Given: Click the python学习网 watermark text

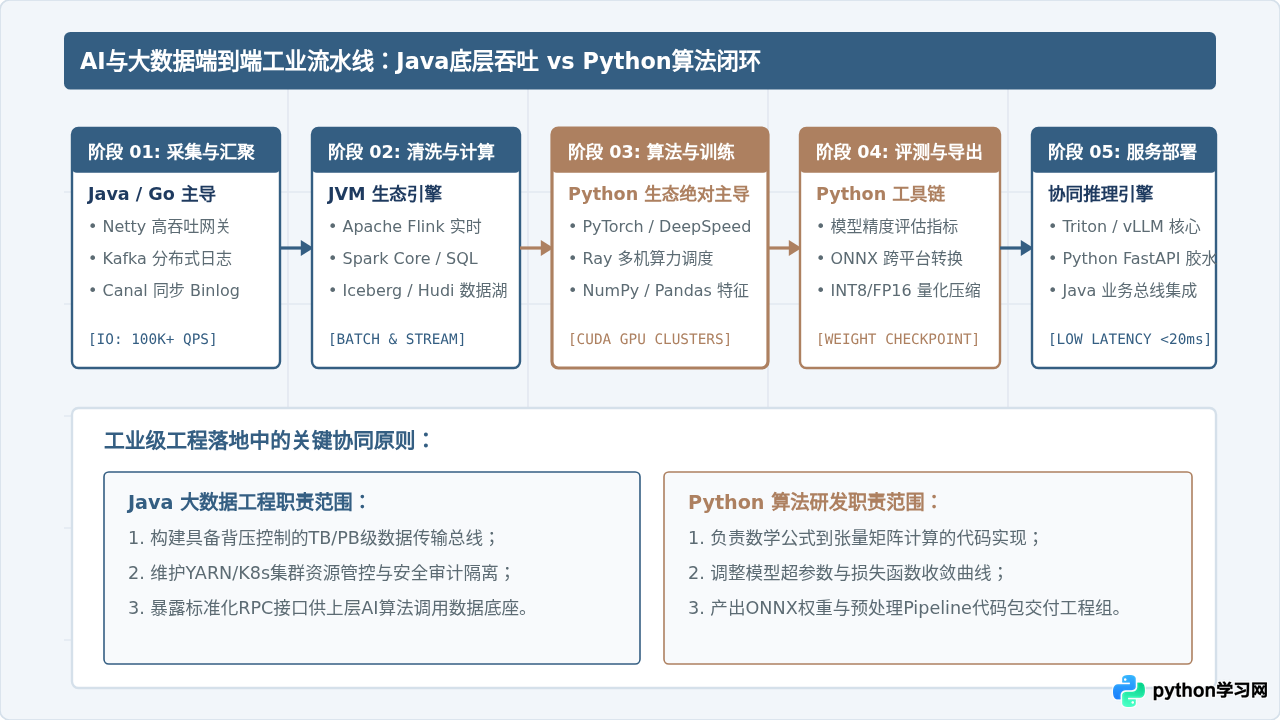Looking at the screenshot, I should (1210, 690).
